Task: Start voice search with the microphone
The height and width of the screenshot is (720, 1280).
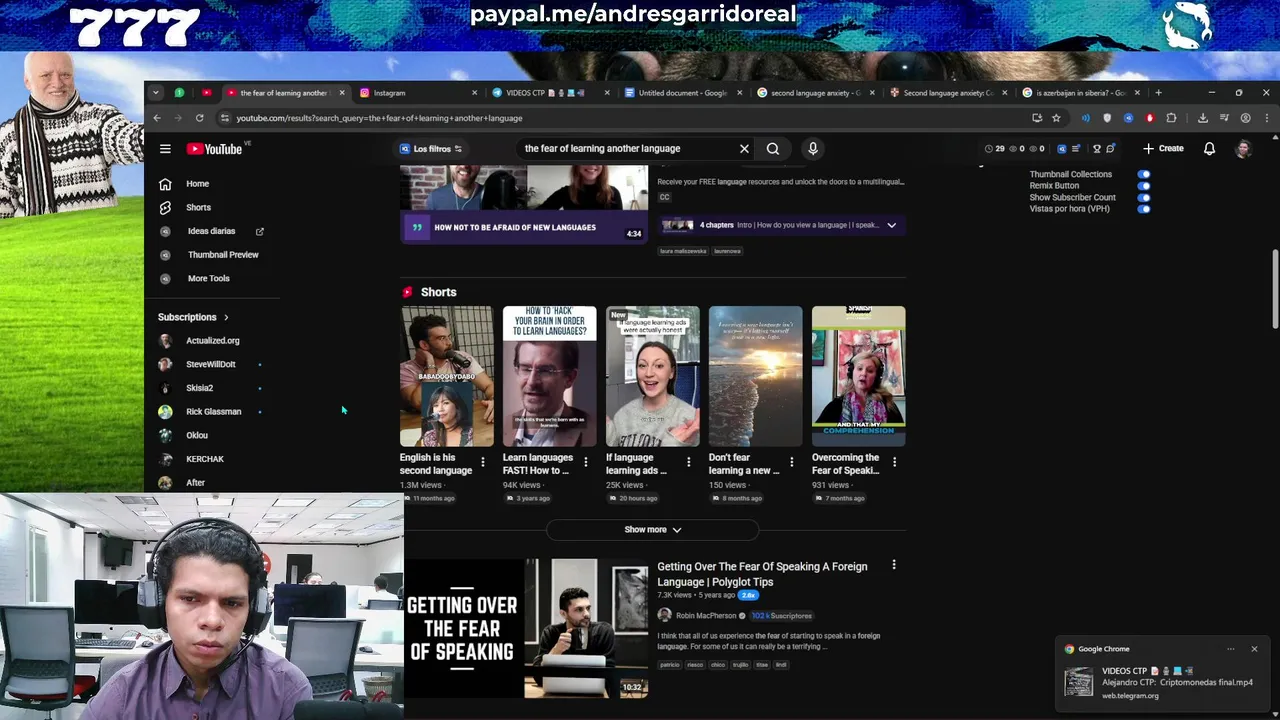Action: tap(813, 149)
